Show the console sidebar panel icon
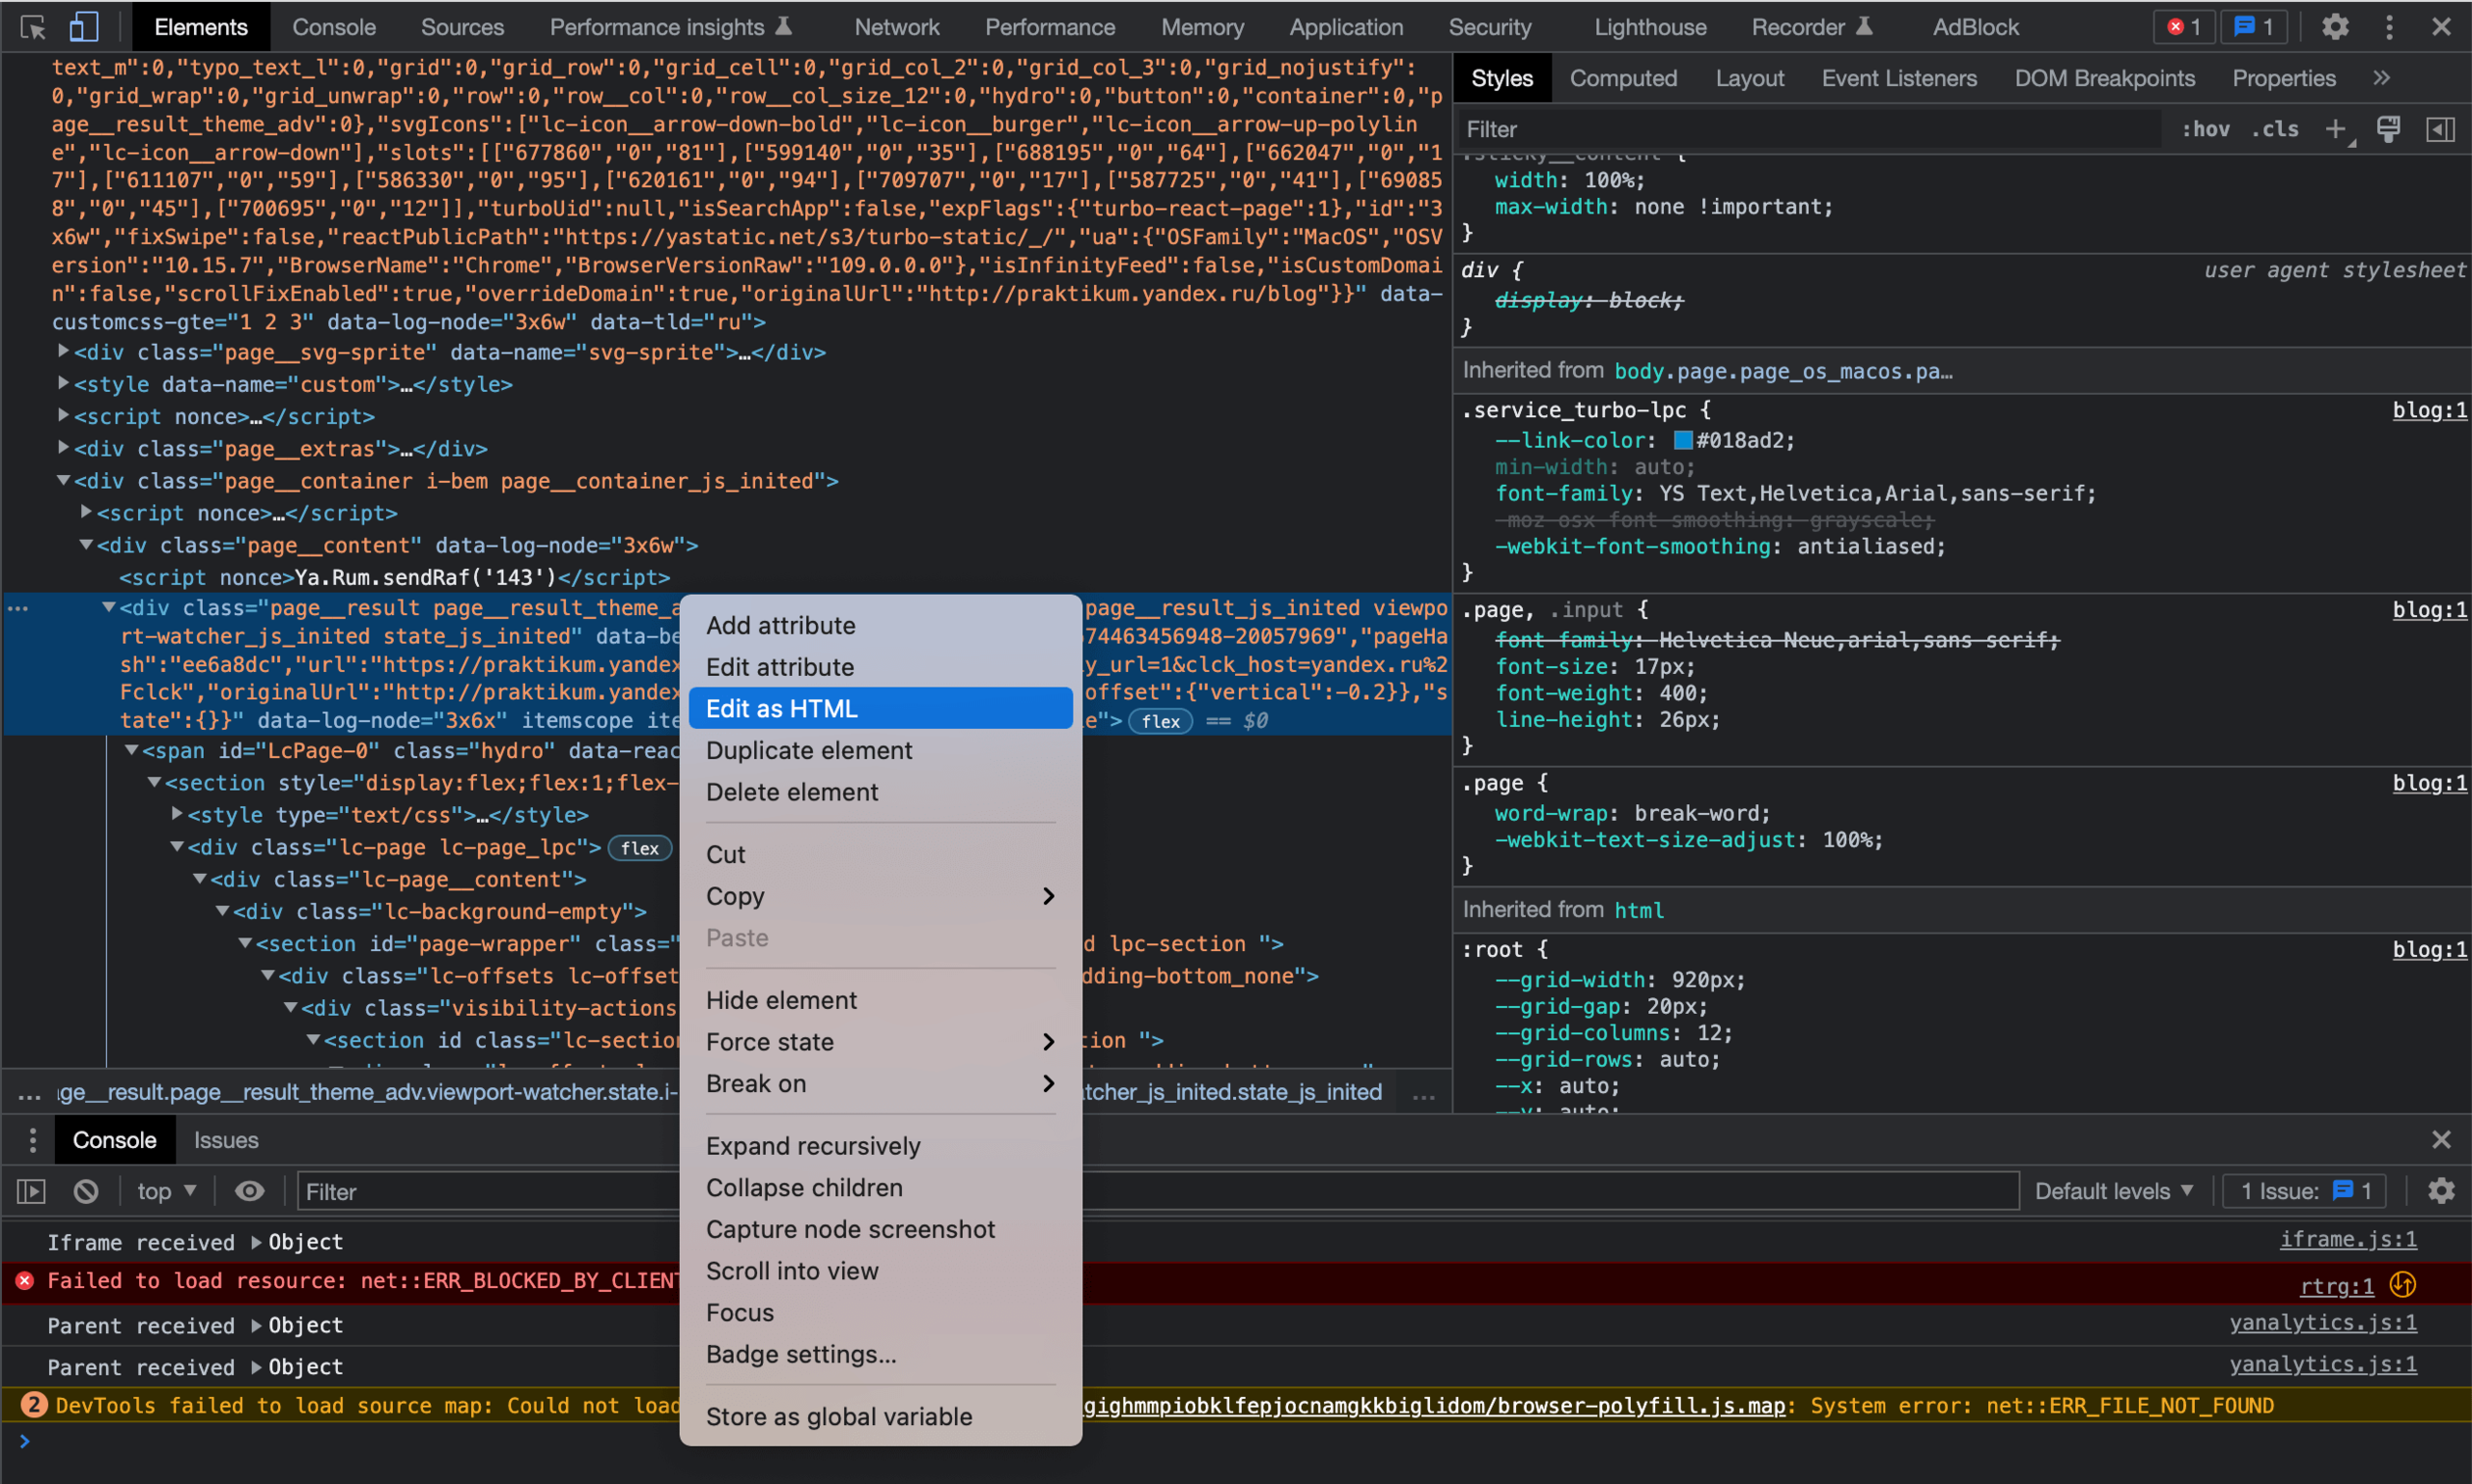2472x1484 pixels. [x=32, y=1191]
